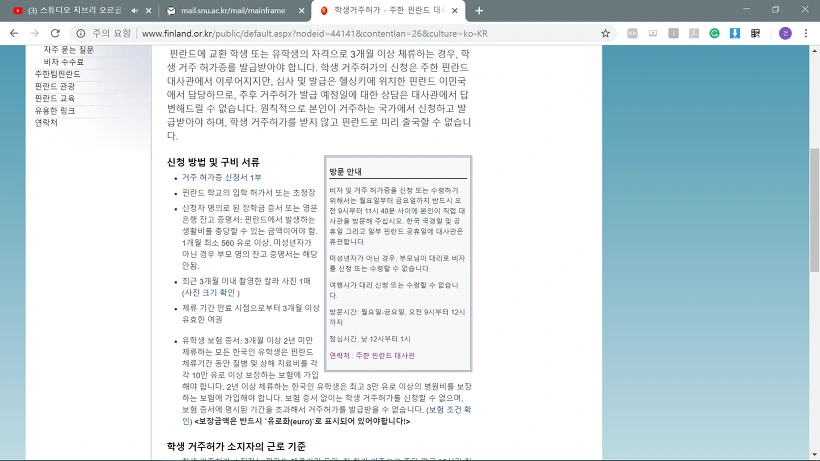Open a new tab with plus button

[x=479, y=10]
